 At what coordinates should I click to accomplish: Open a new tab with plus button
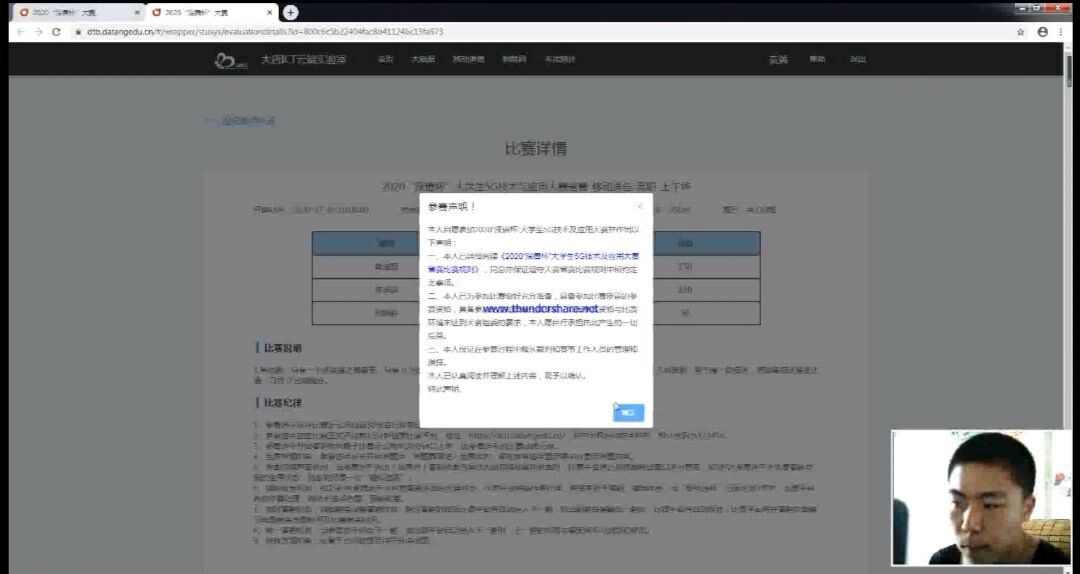point(290,12)
